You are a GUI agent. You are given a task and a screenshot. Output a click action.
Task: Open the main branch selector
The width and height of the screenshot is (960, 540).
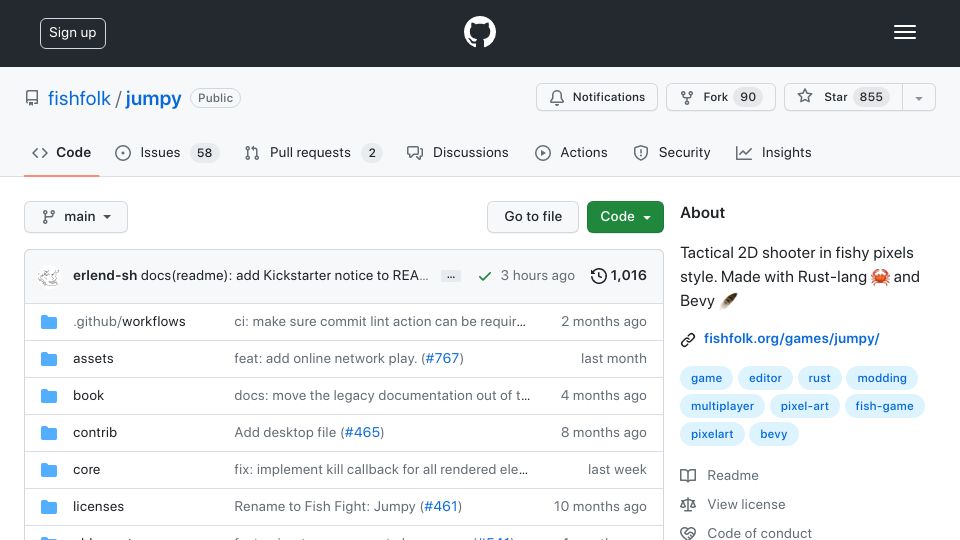coord(76,217)
